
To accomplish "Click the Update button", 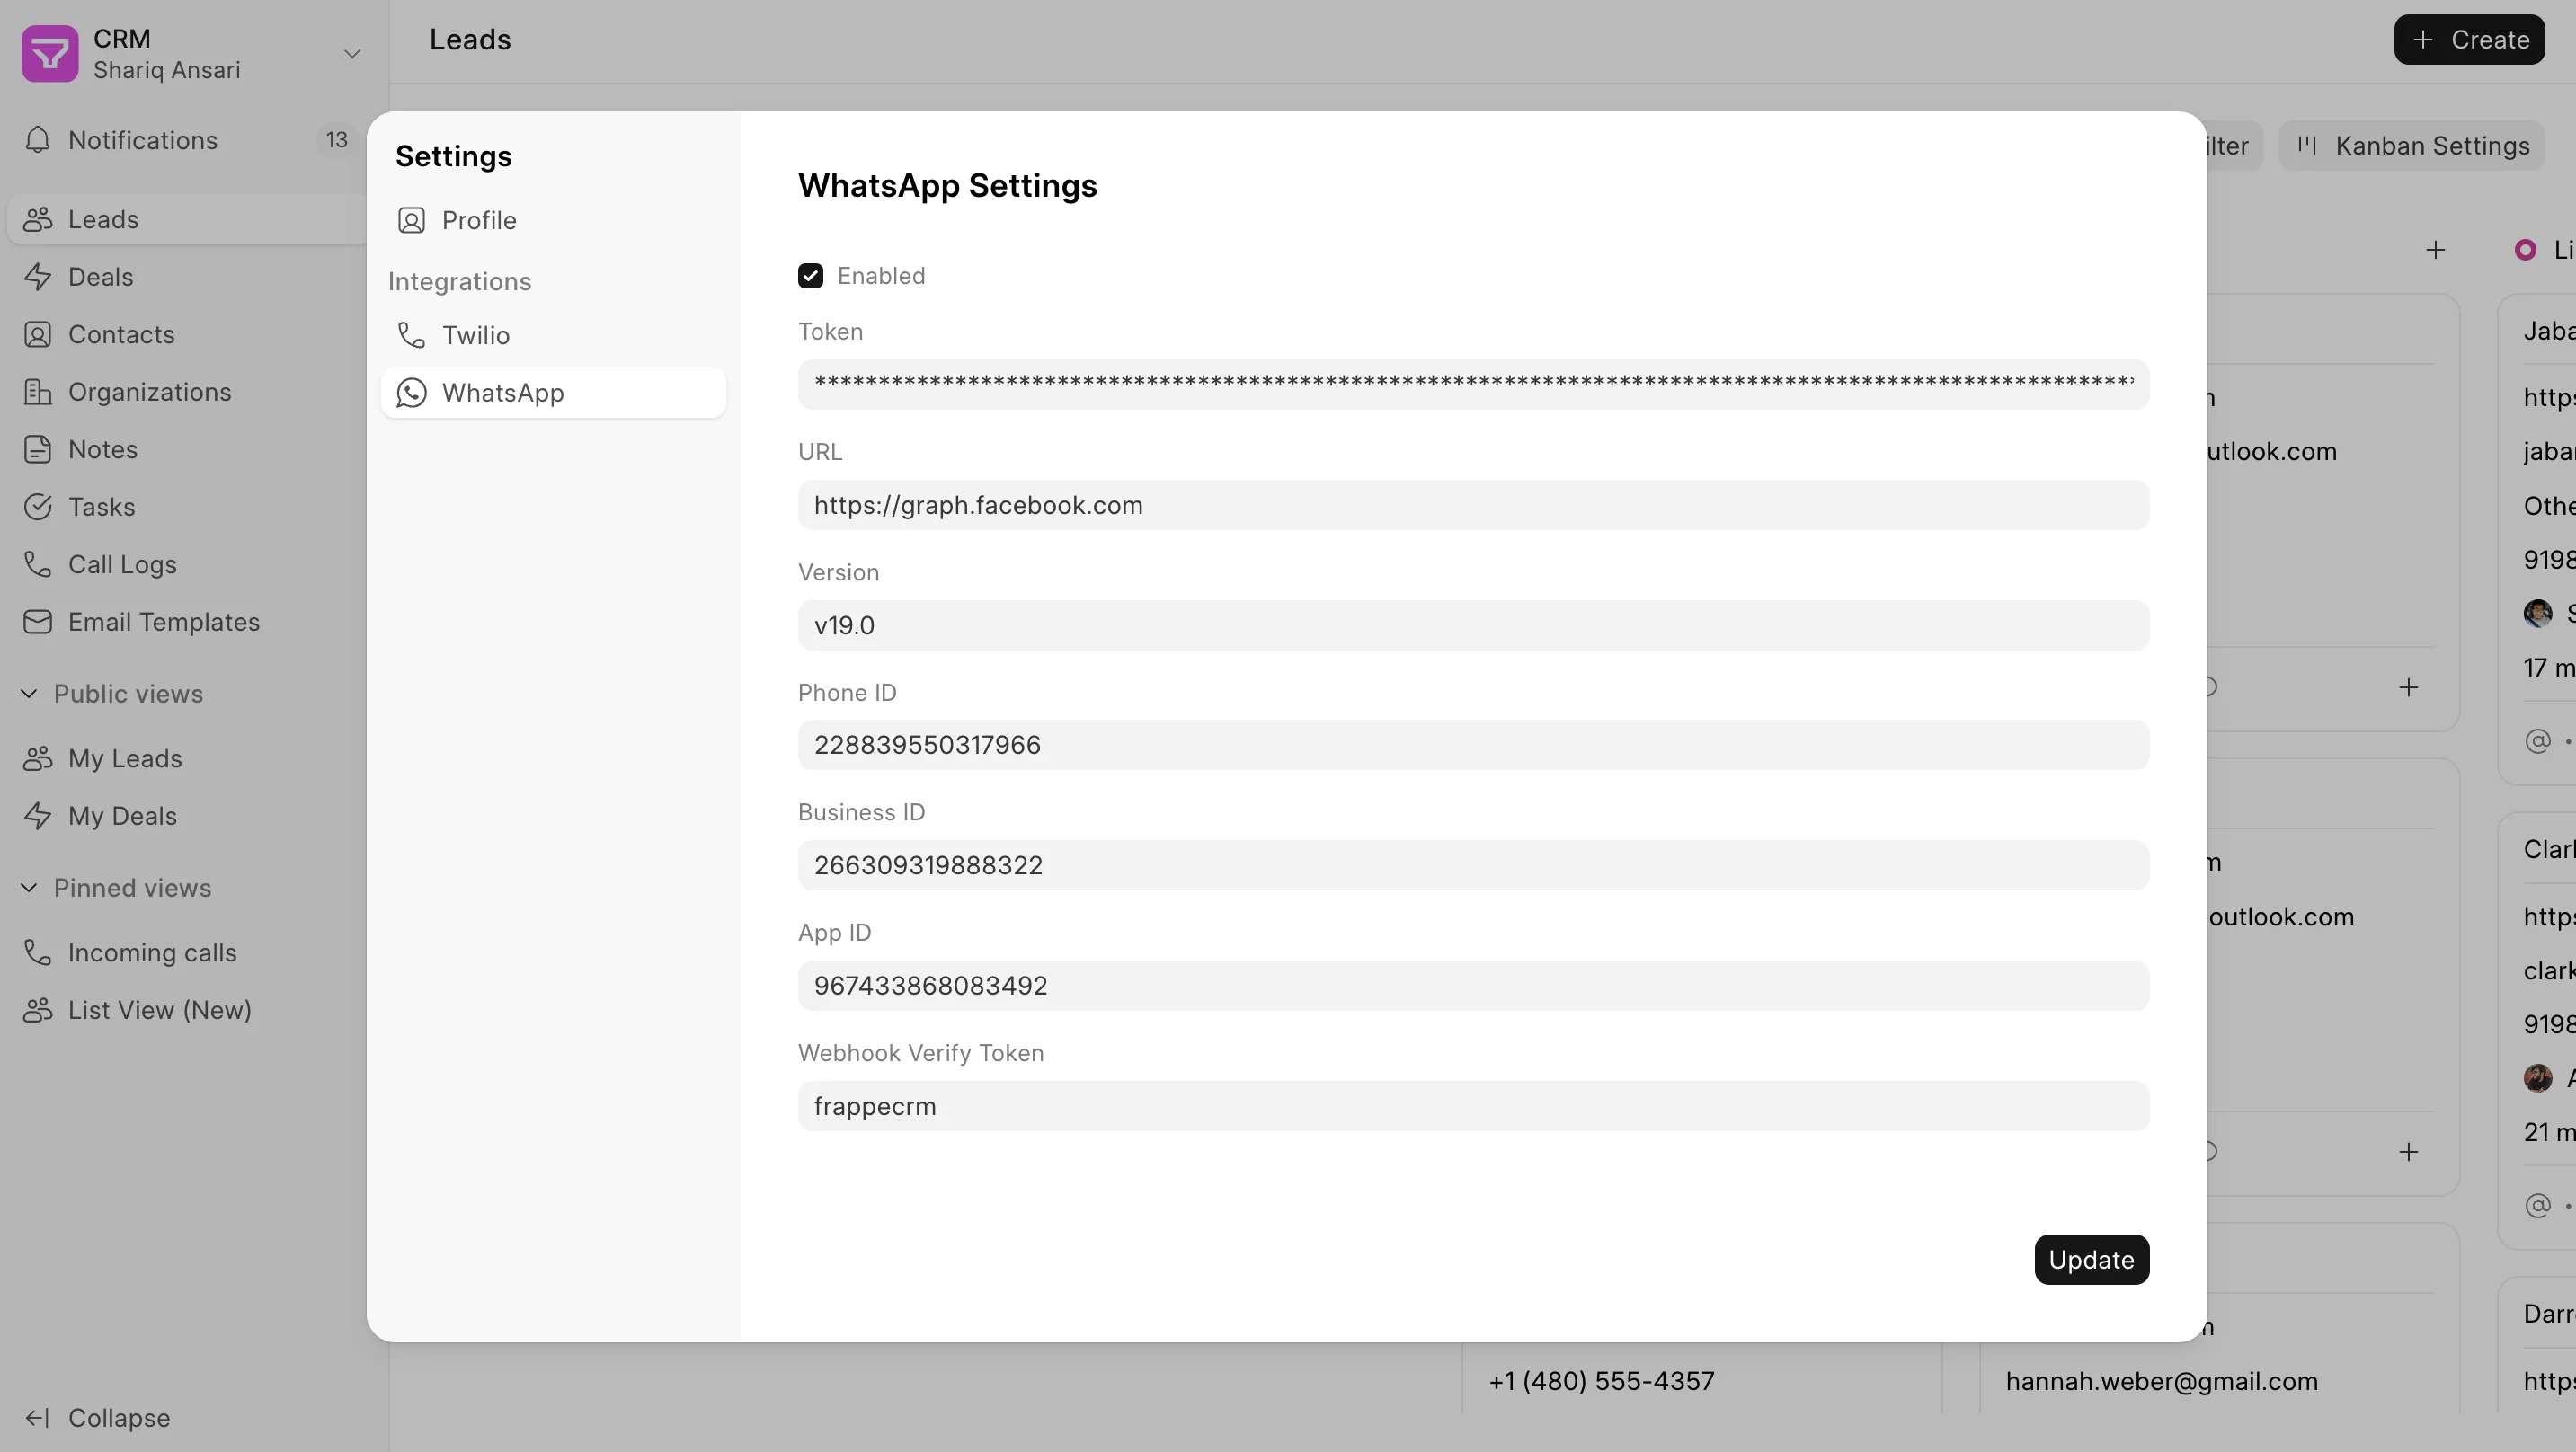I will click(x=2091, y=1260).
